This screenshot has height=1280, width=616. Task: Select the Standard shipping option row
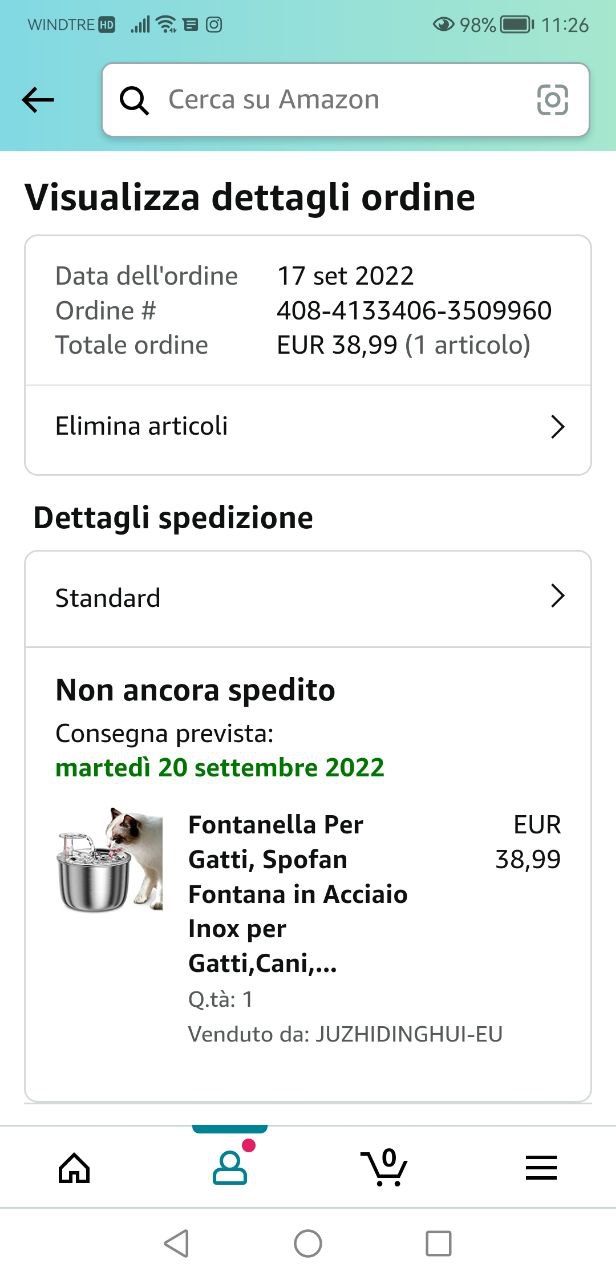click(x=300, y=598)
